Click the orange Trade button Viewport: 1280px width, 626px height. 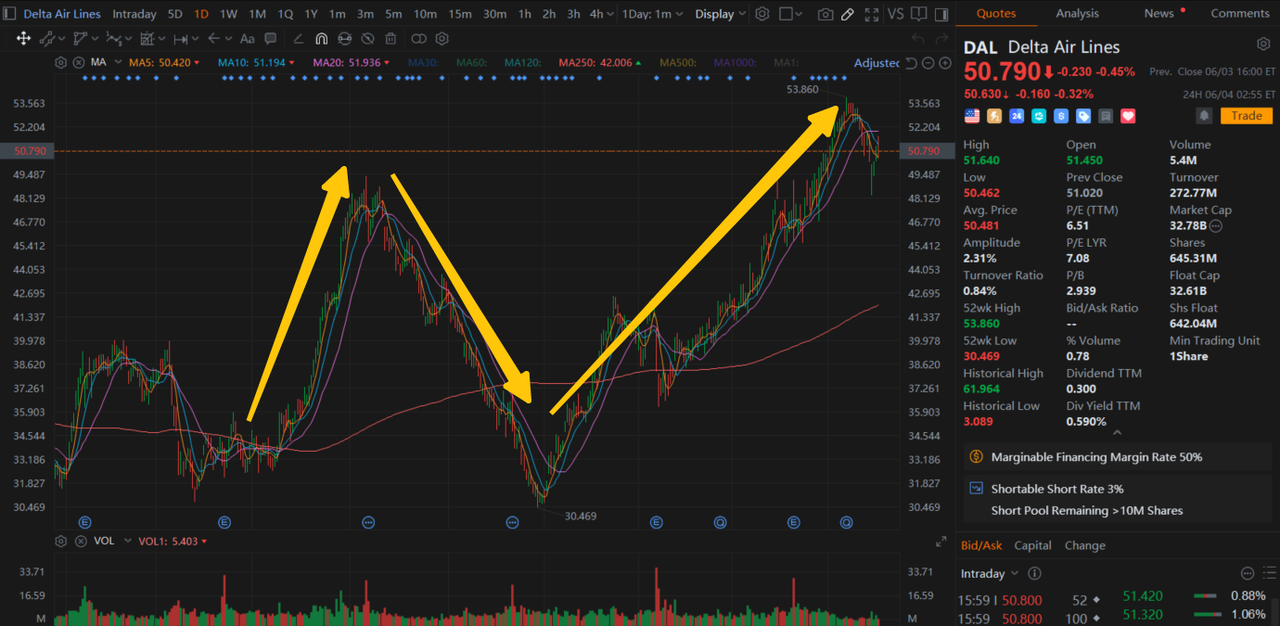point(1246,116)
